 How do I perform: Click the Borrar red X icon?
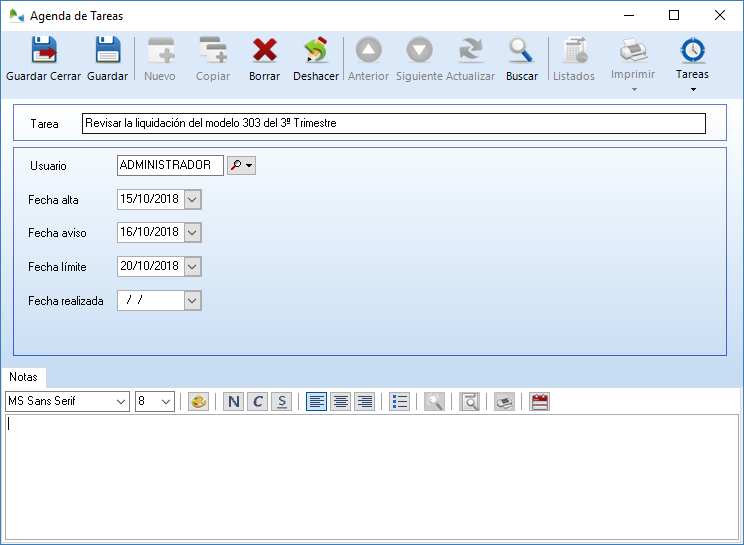[x=264, y=50]
